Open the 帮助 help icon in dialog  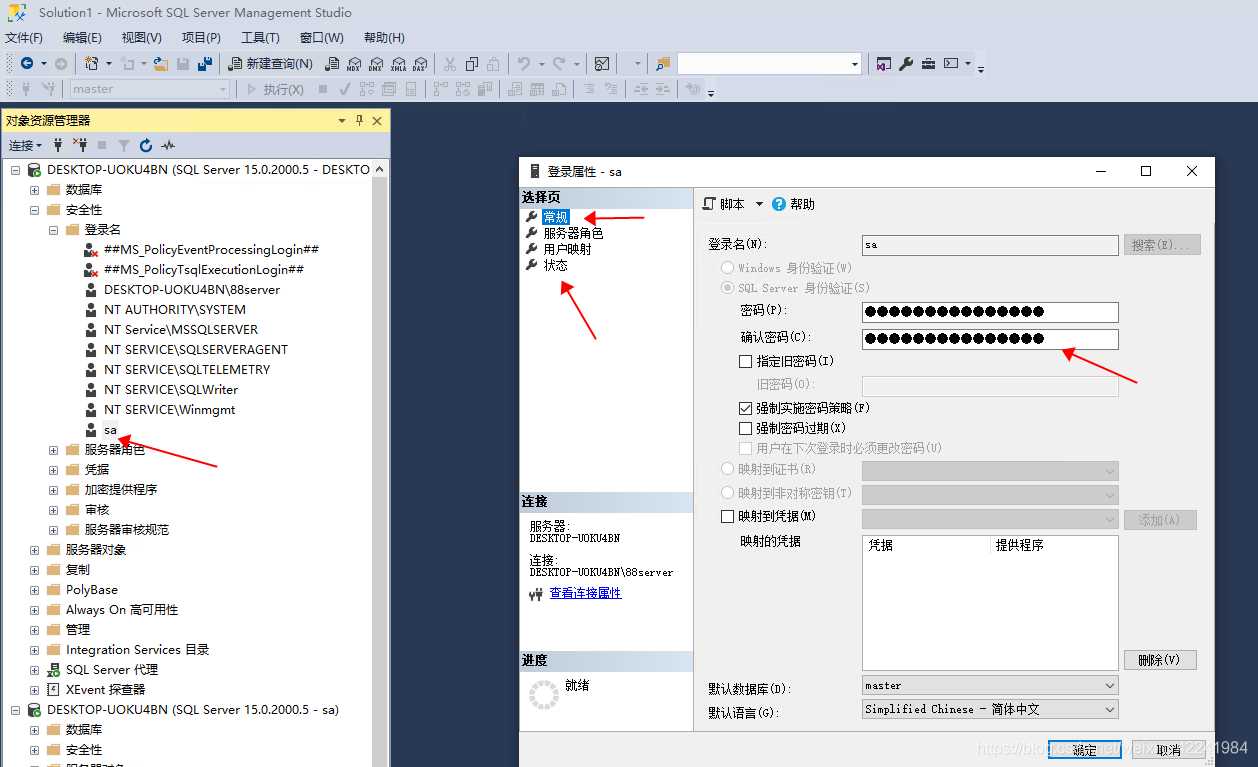(779, 204)
